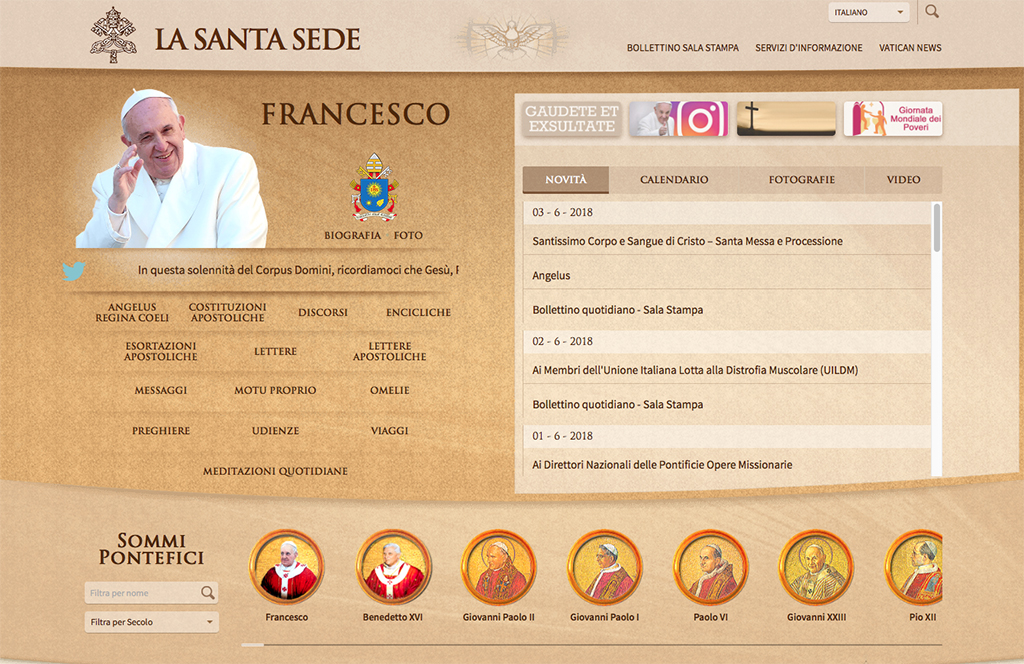This screenshot has width=1024, height=664.
Task: Expand the Italiano language dropdown
Action: [x=868, y=13]
